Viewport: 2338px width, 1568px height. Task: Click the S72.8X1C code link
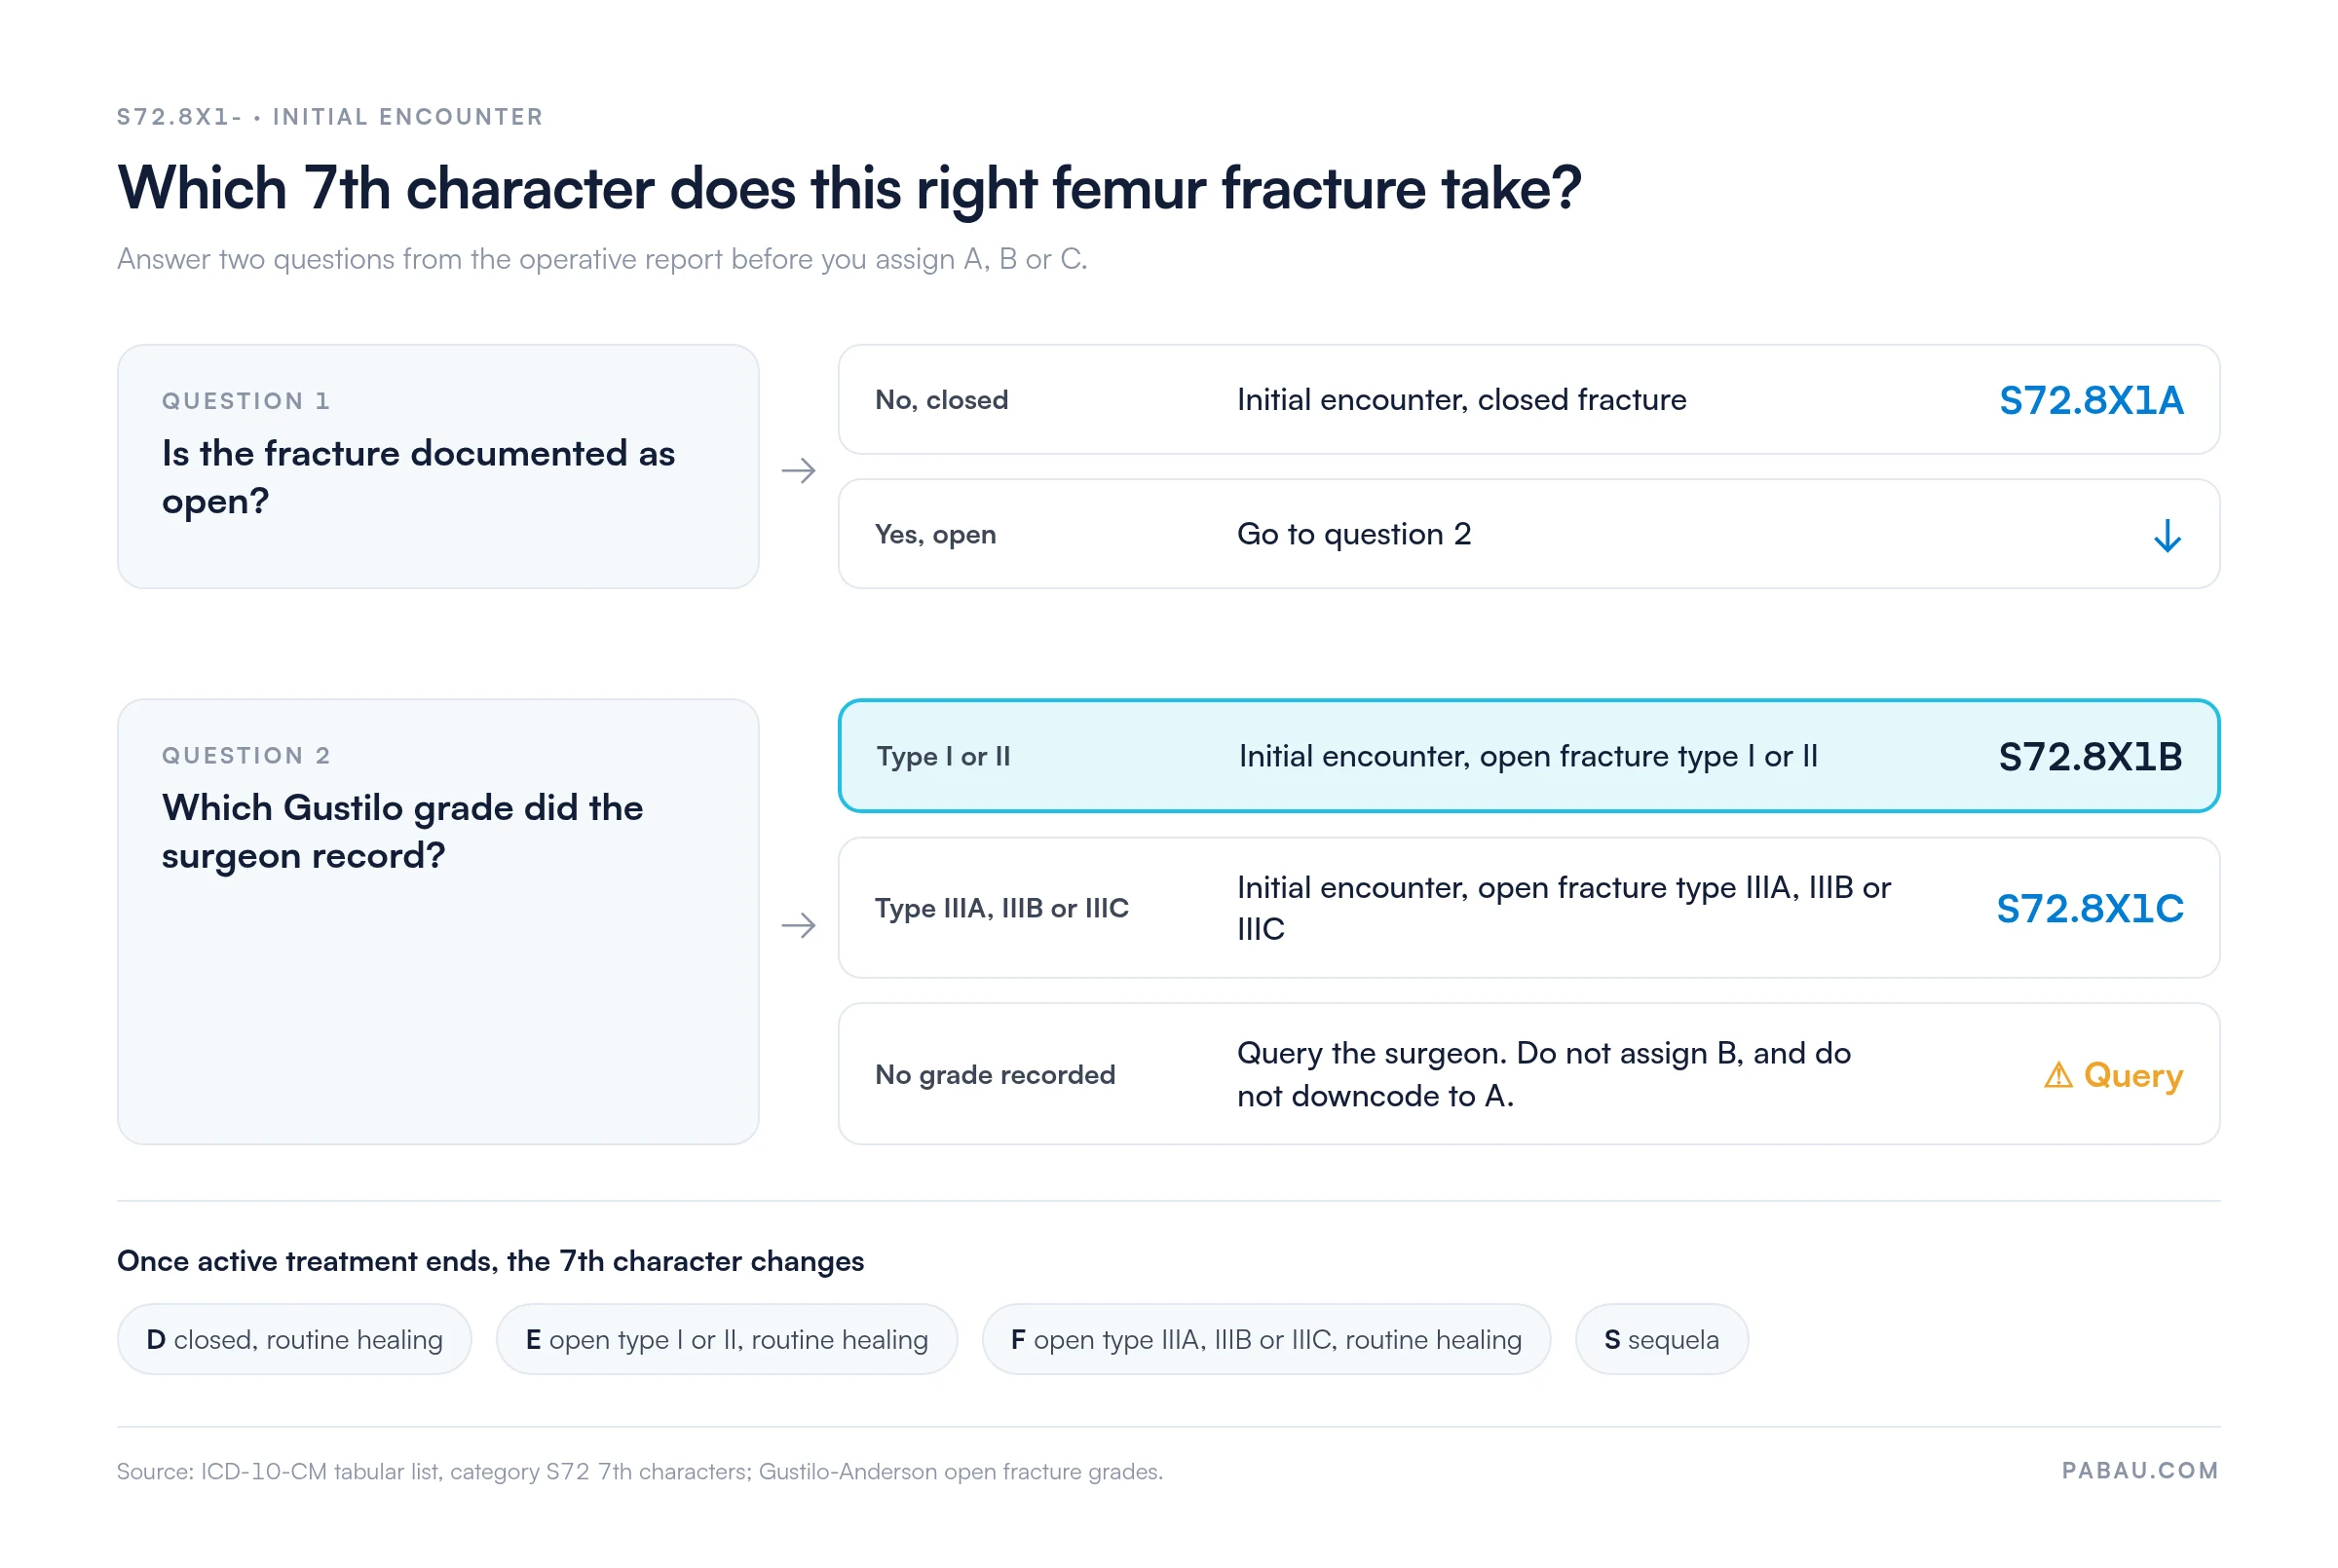(x=2090, y=909)
